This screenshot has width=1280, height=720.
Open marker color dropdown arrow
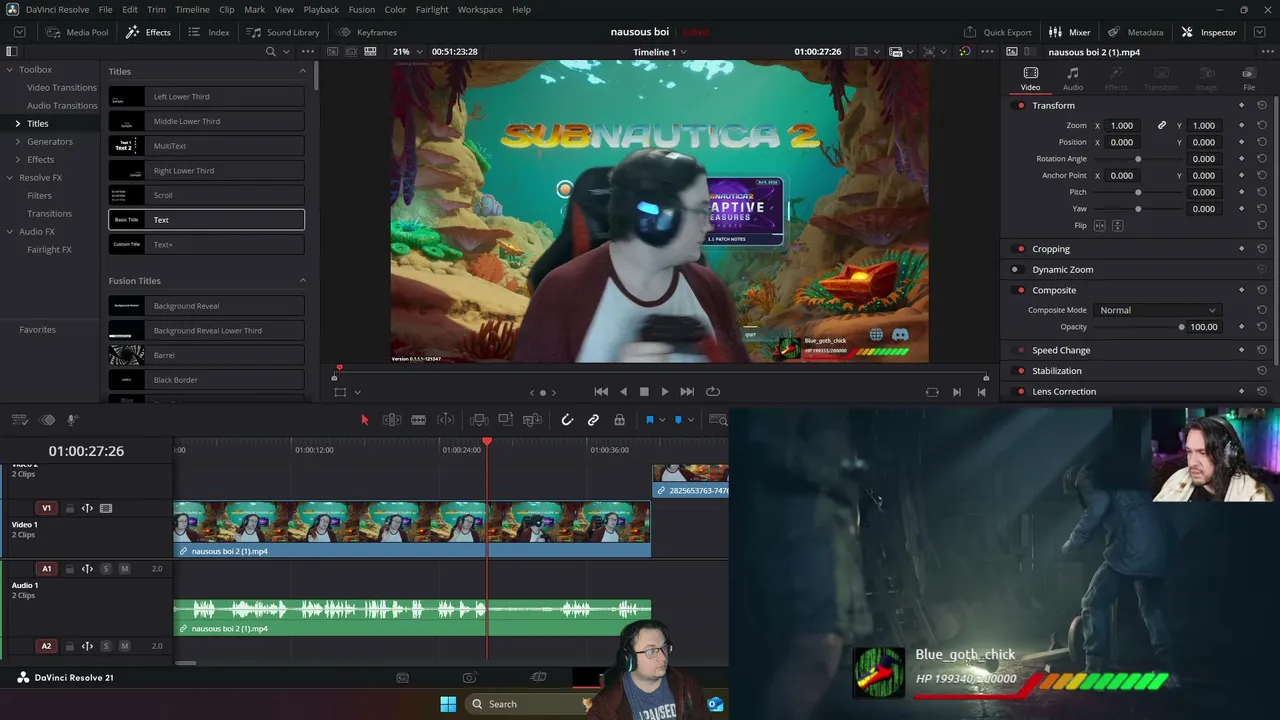pyautogui.click(x=690, y=420)
